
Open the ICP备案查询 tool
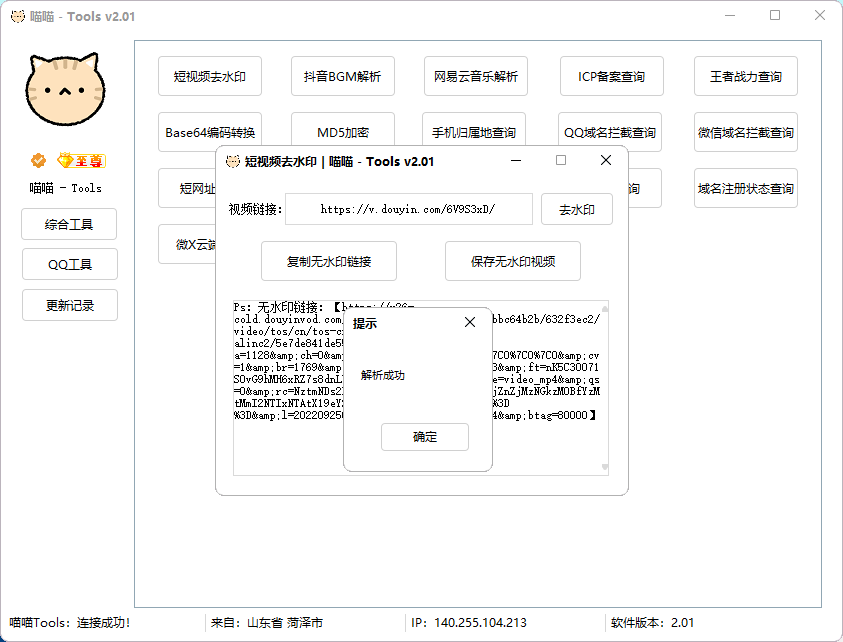point(611,76)
